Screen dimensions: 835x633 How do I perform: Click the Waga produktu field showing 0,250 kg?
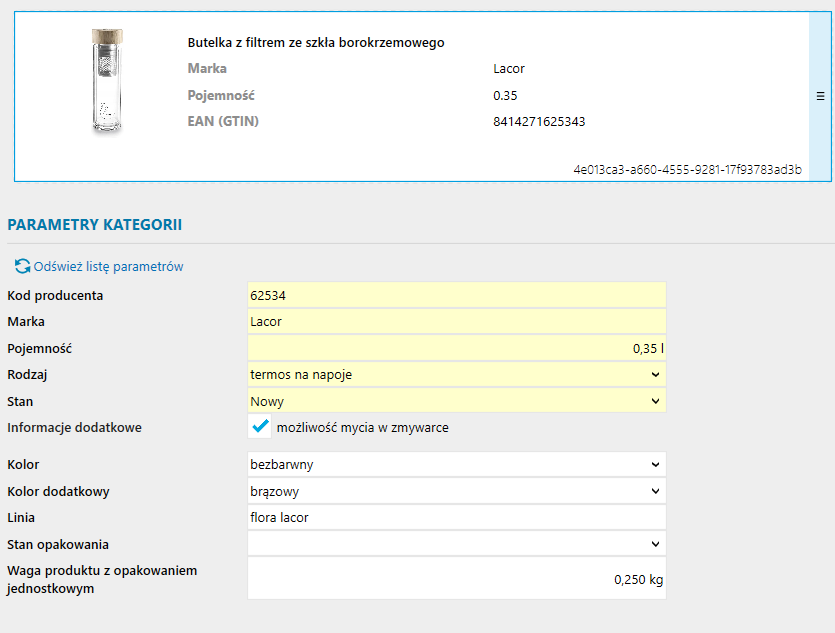coord(456,579)
